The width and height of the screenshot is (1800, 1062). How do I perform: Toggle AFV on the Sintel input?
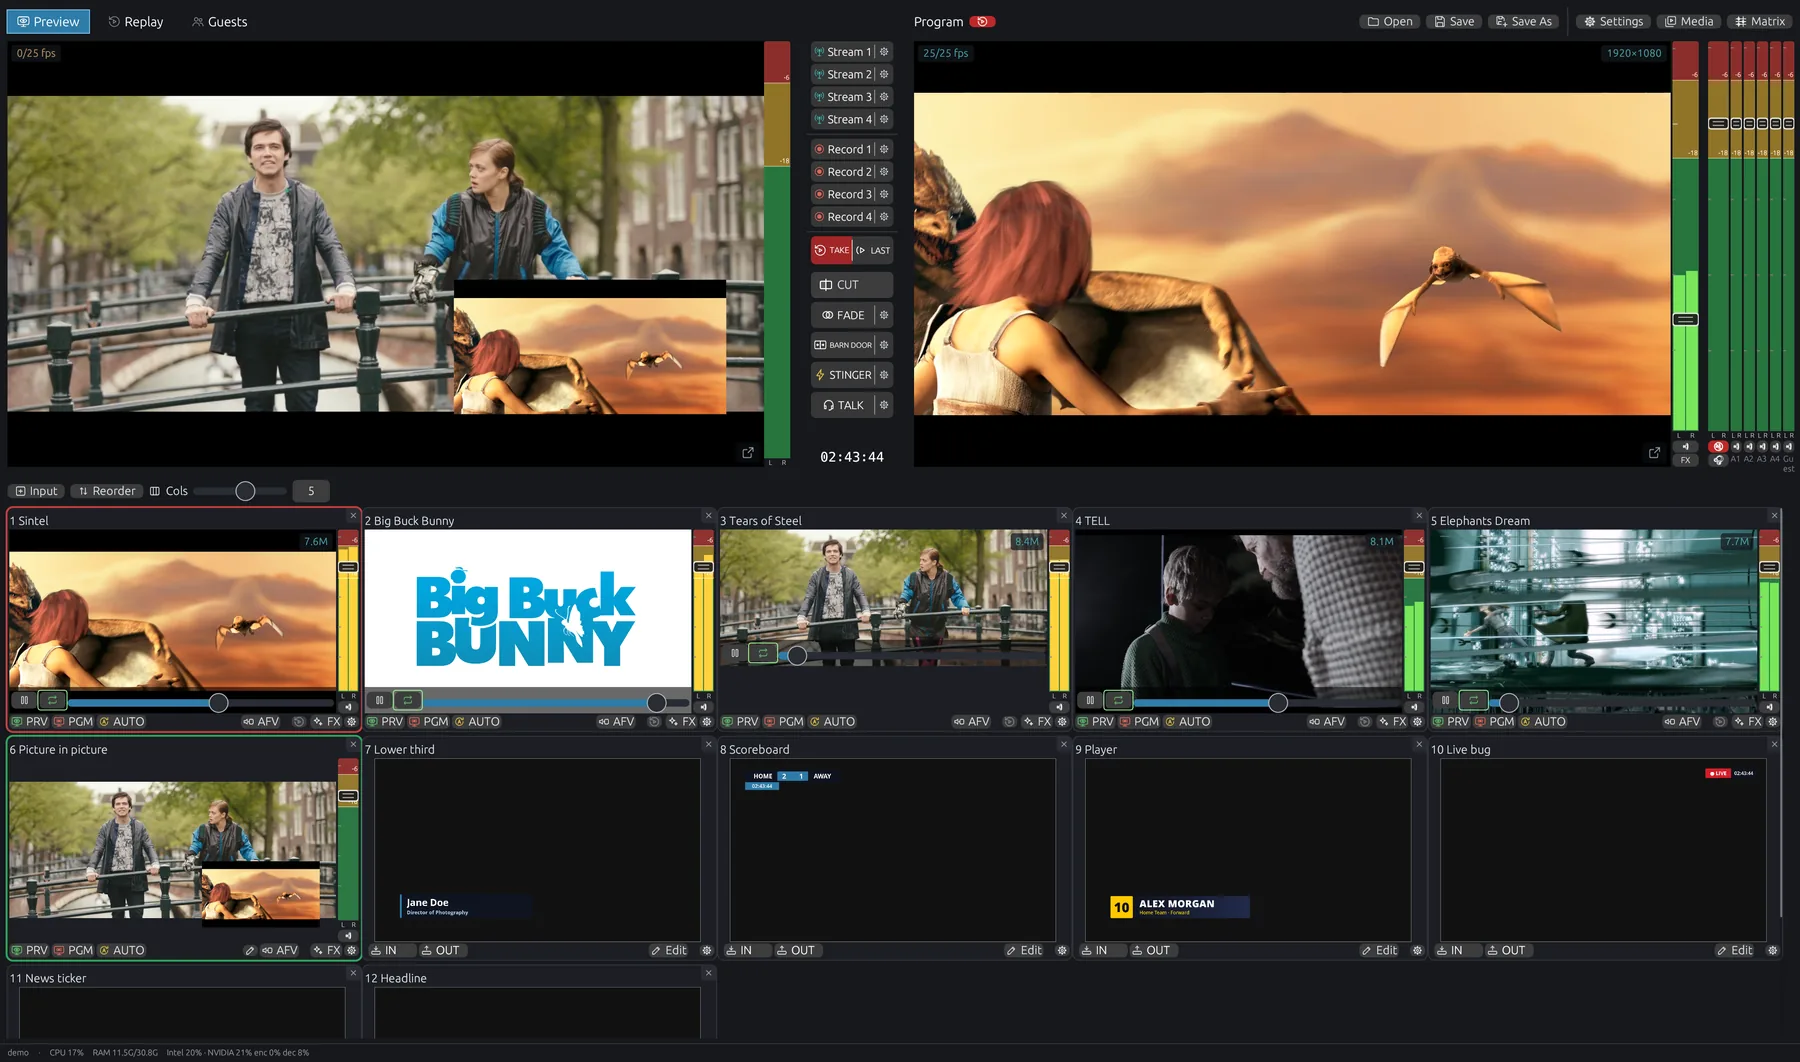point(262,722)
